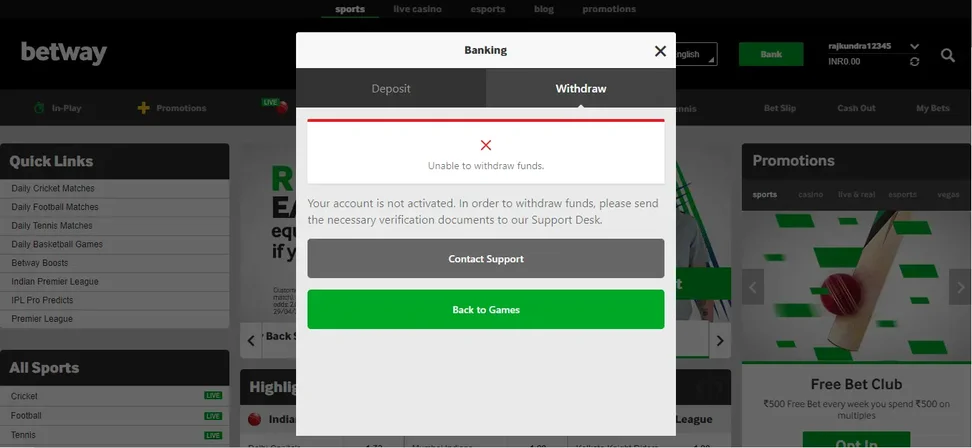Viewport: 972px width, 448px height.
Task: Click the yellow plus Promotions icon
Action: pos(143,108)
